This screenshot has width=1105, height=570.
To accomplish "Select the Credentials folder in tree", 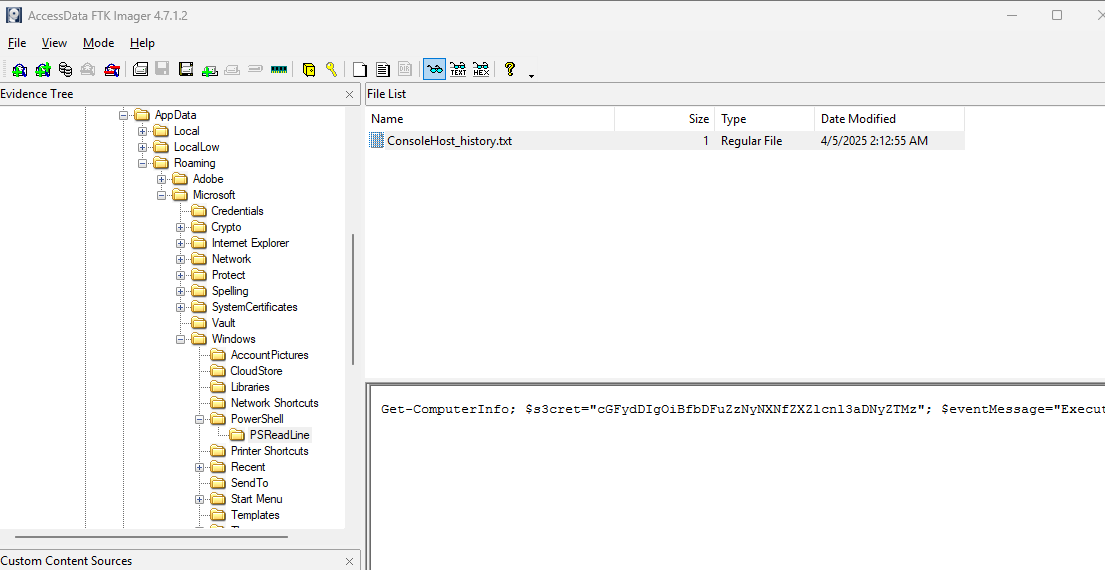I will 237,211.
